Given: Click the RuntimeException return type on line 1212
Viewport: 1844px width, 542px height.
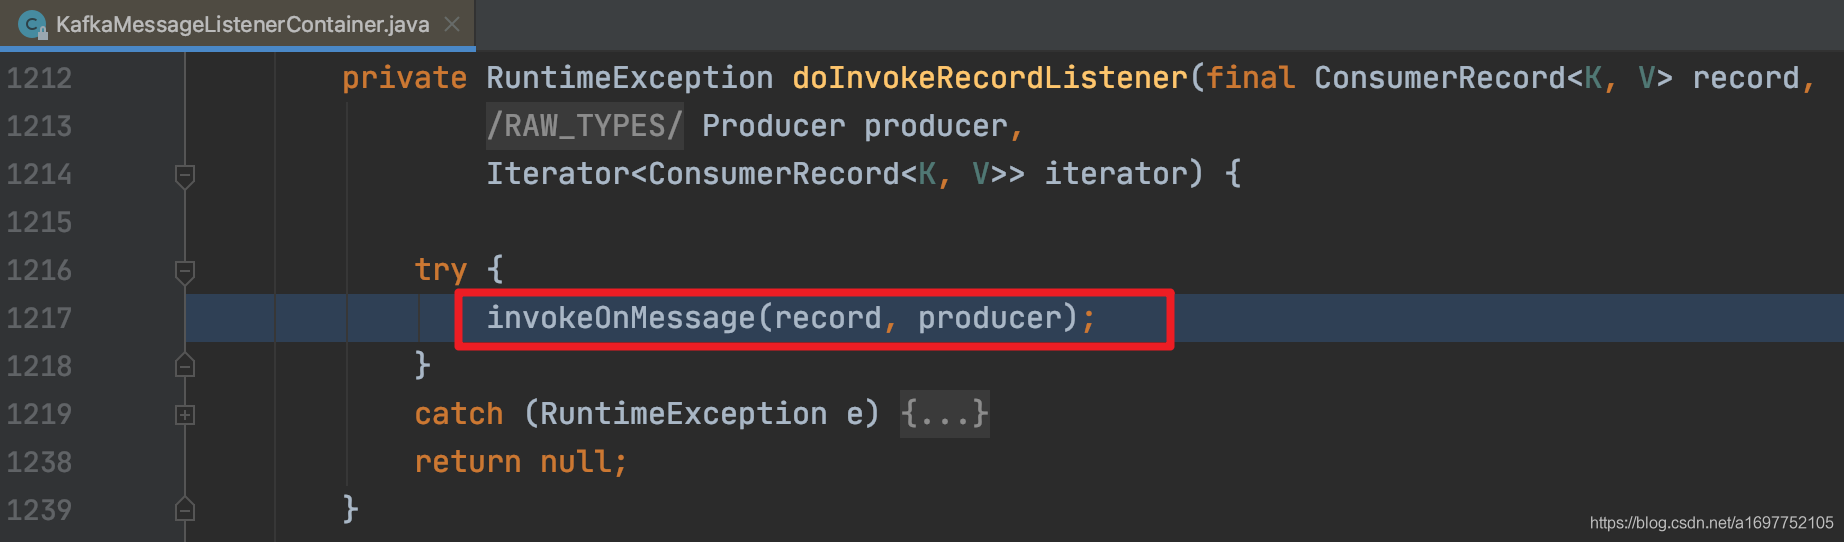Looking at the screenshot, I should [630, 78].
